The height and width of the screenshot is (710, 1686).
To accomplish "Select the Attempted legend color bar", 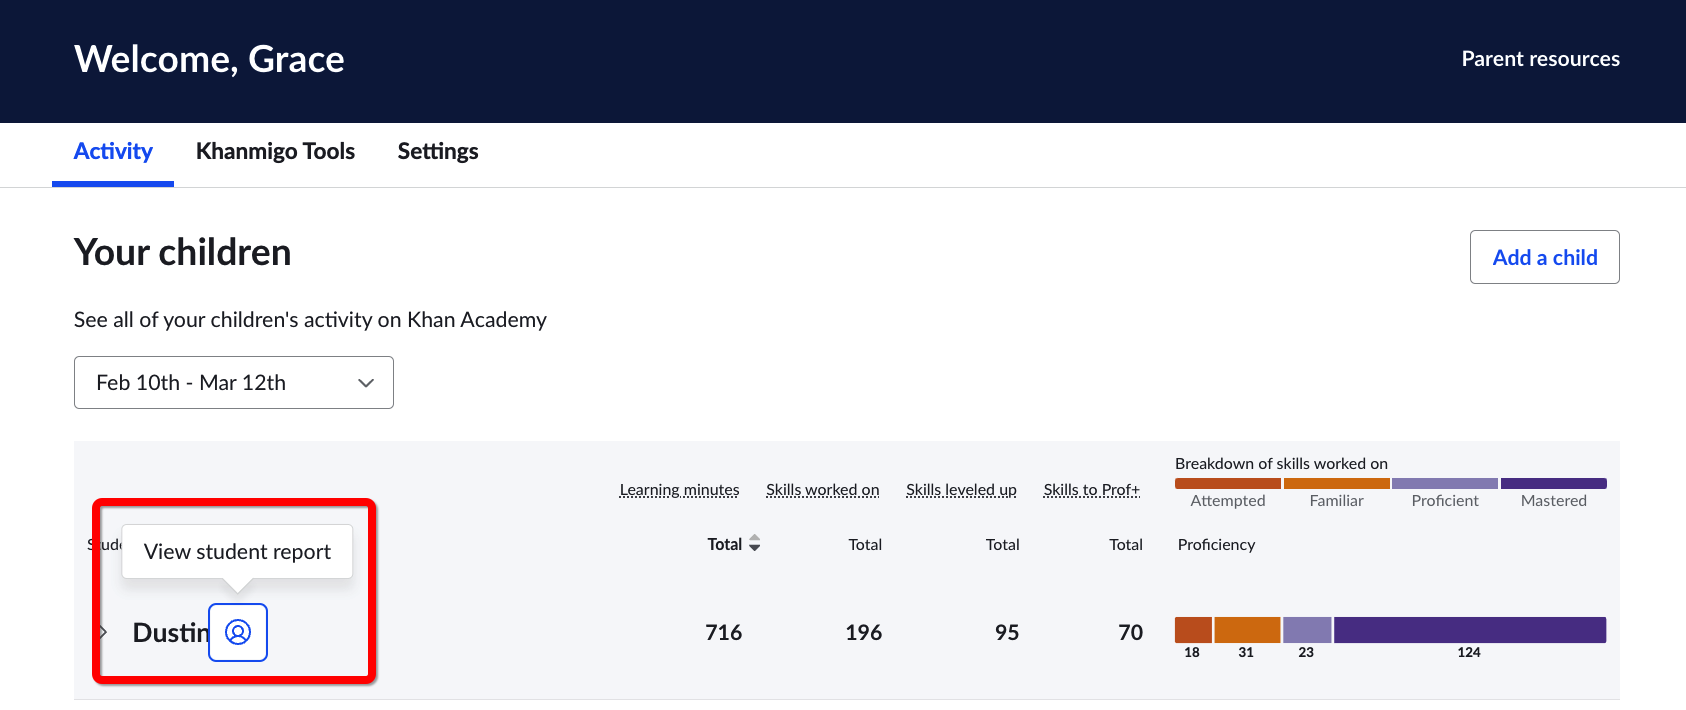I will pos(1228,483).
